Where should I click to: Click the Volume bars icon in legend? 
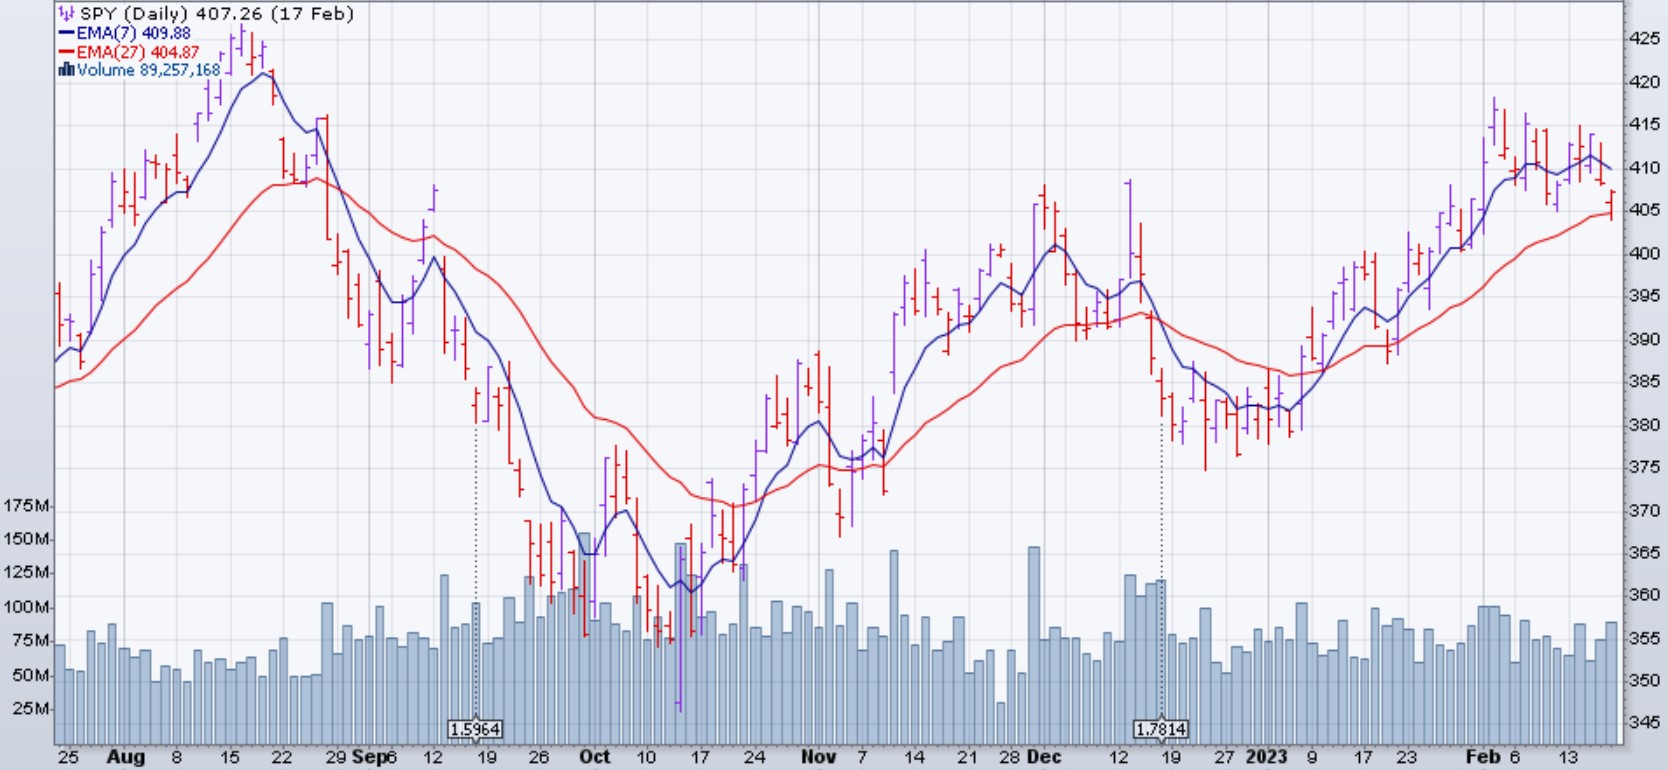(66, 70)
